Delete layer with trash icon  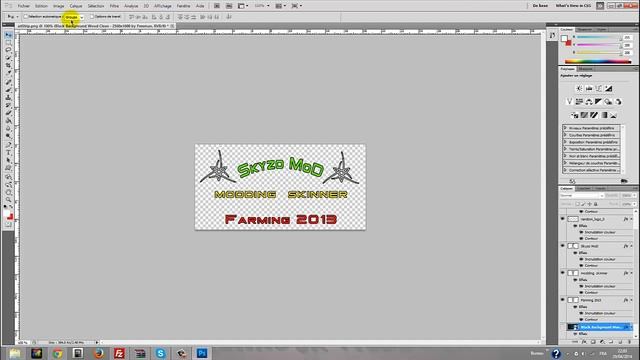pos(630,342)
